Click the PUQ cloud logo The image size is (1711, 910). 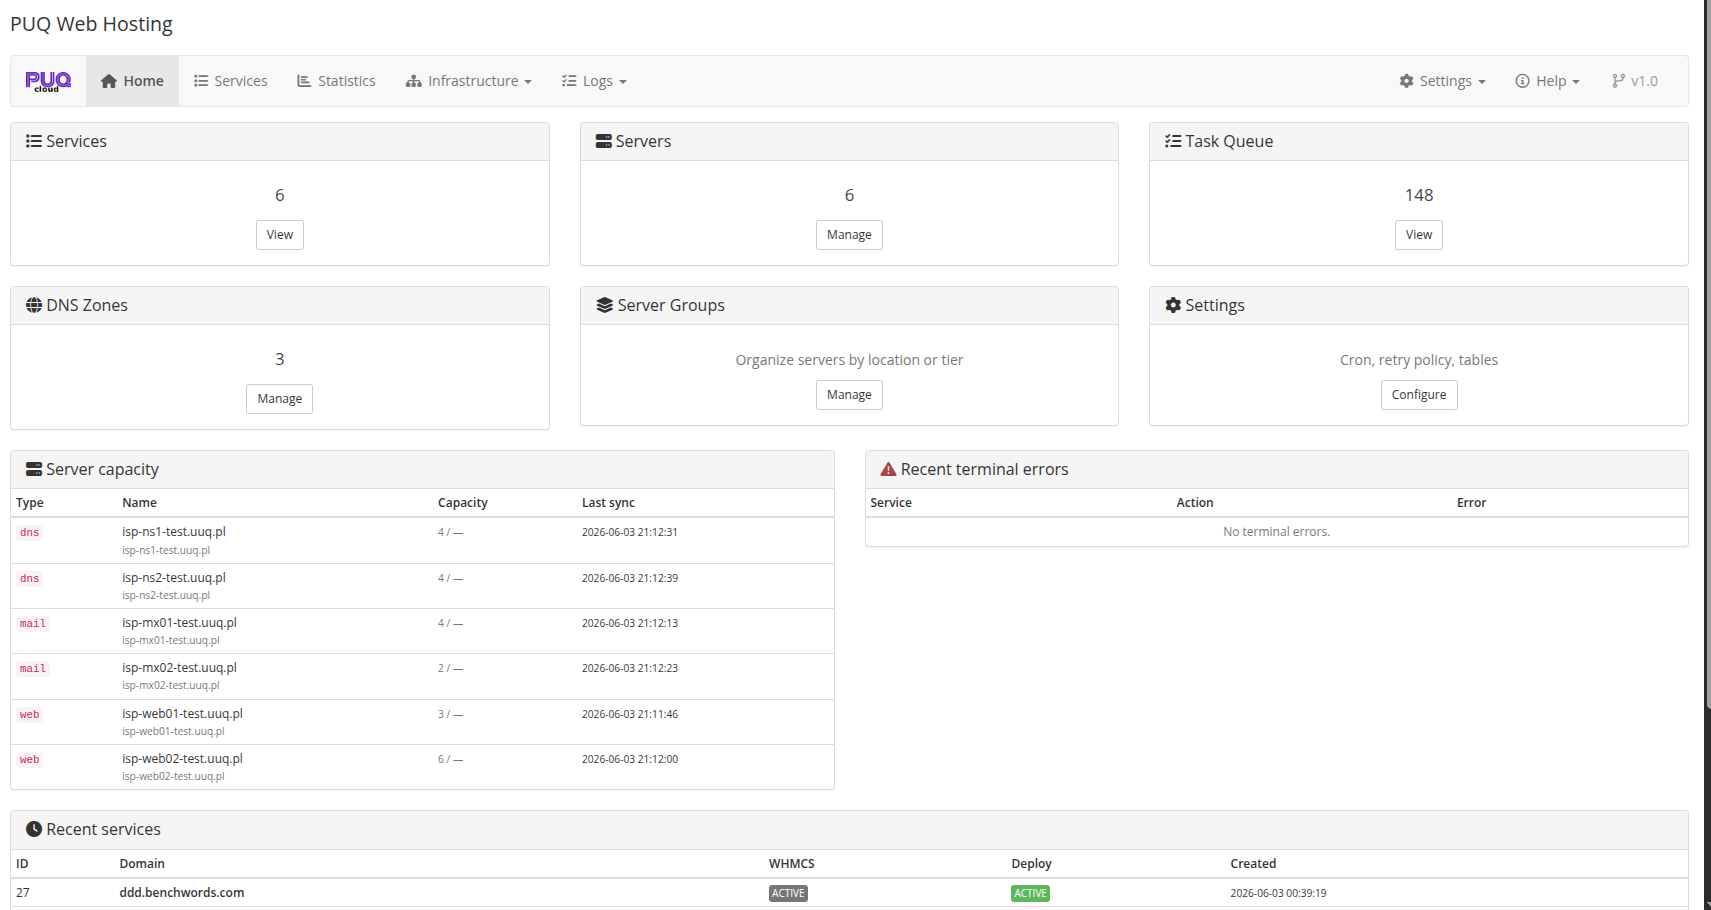pos(48,81)
